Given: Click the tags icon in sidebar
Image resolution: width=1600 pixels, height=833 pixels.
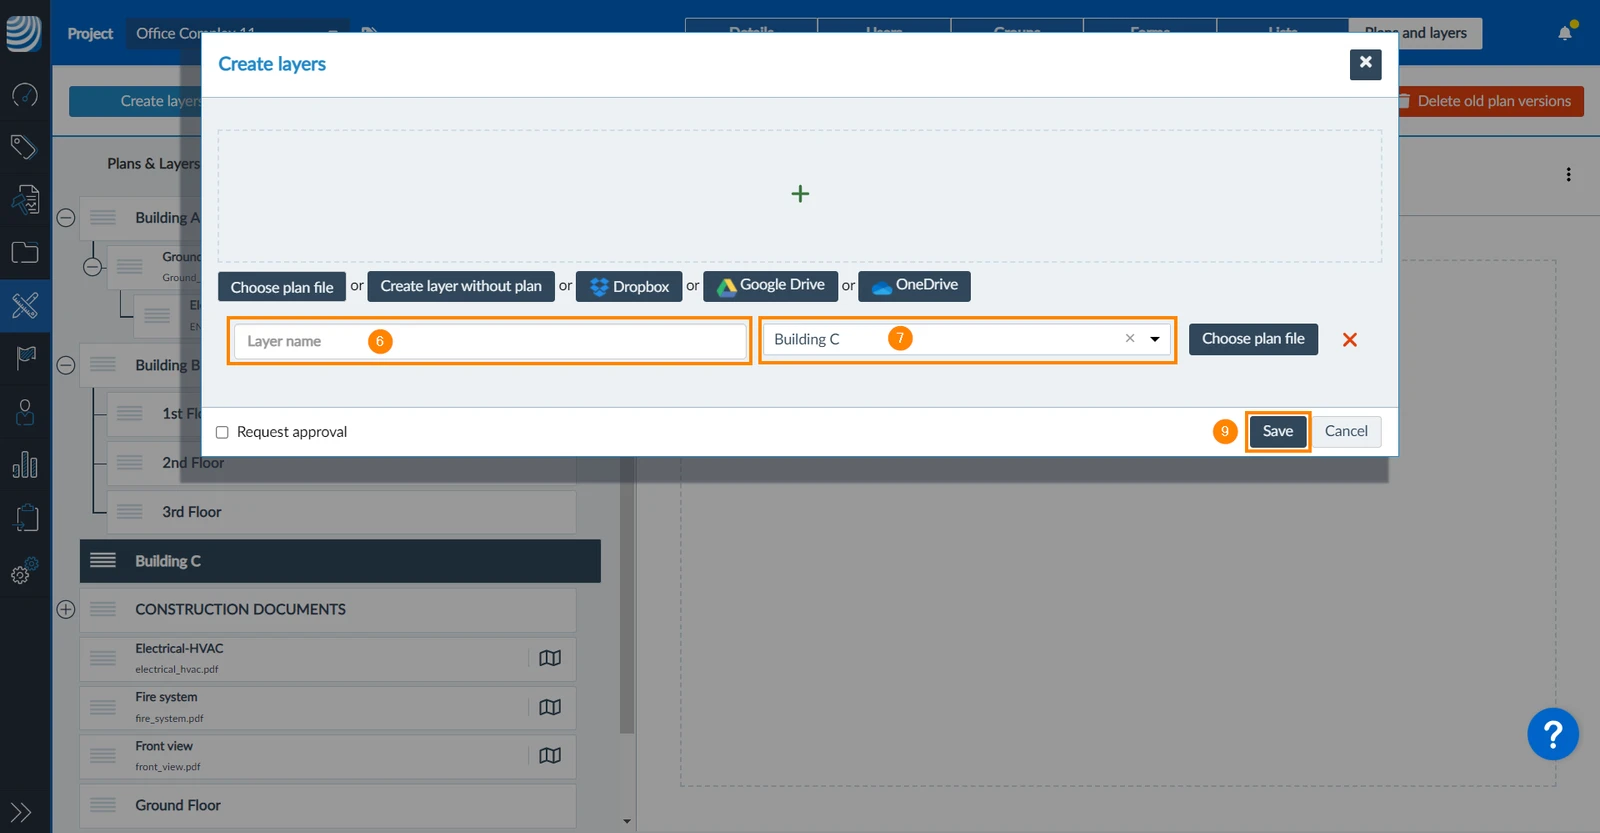Looking at the screenshot, I should click(x=24, y=147).
